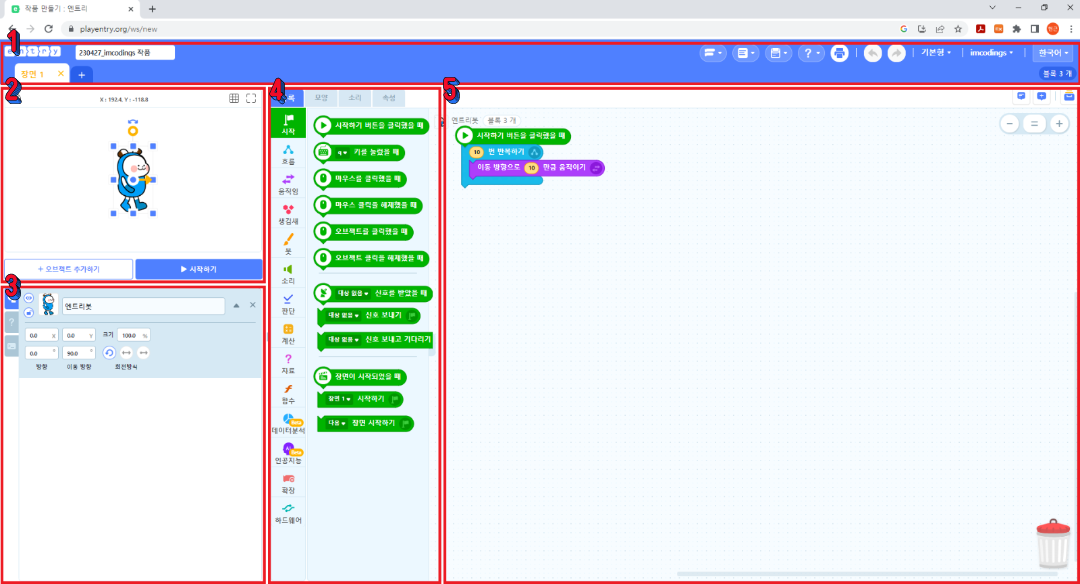This screenshot has height=584, width=1080.
Task: Select the 자료 block category
Action: coord(288,363)
